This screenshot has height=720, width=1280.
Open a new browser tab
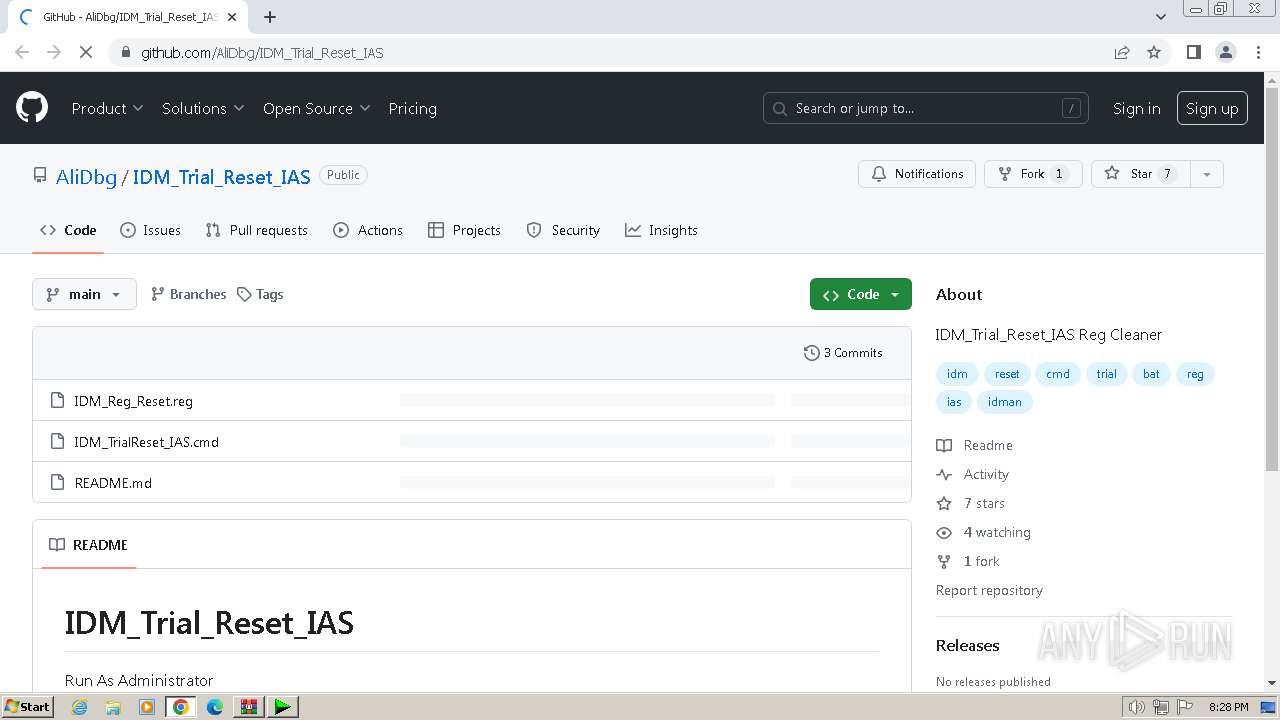point(270,16)
